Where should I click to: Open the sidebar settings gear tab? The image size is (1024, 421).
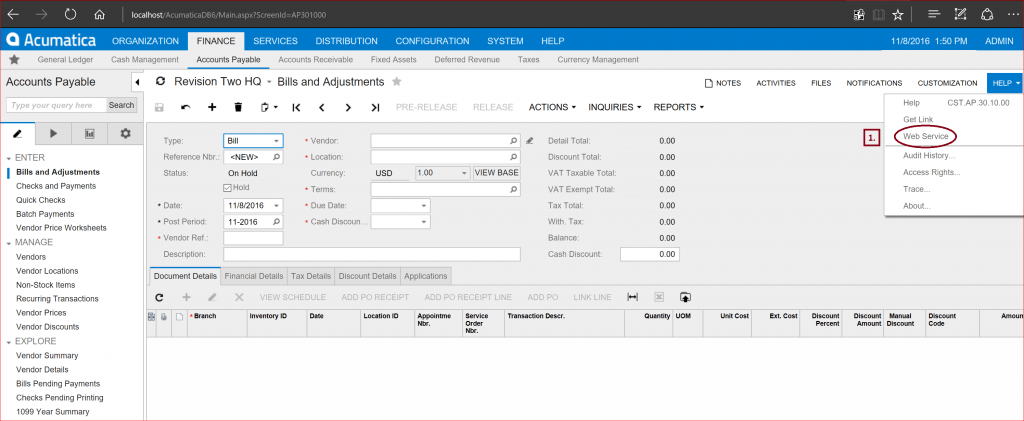[x=125, y=133]
